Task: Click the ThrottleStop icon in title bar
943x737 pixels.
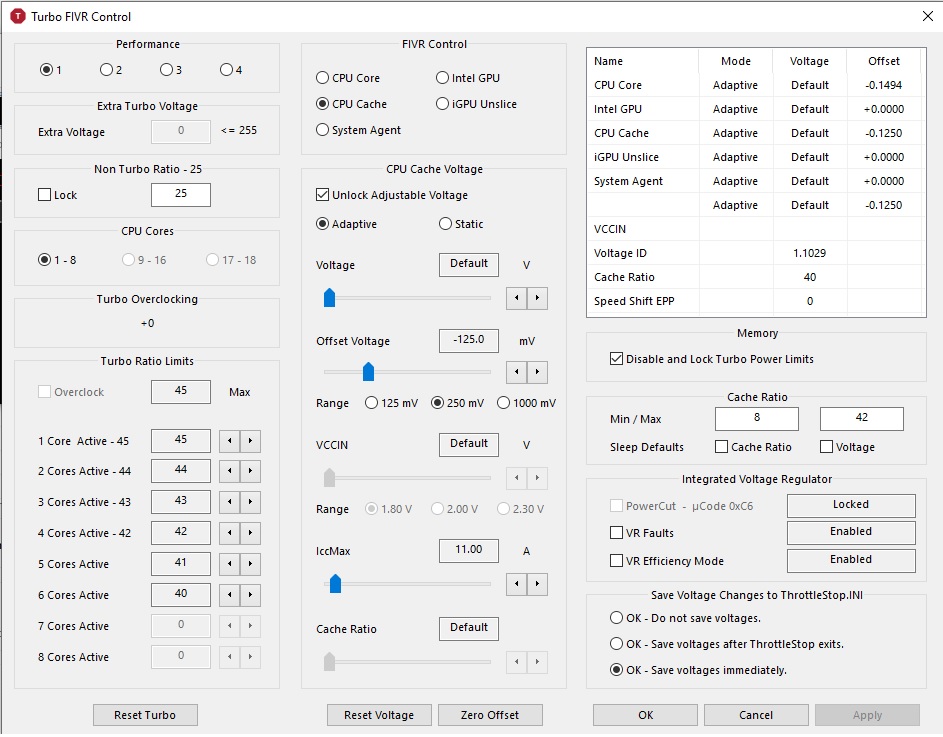Action: [x=18, y=16]
